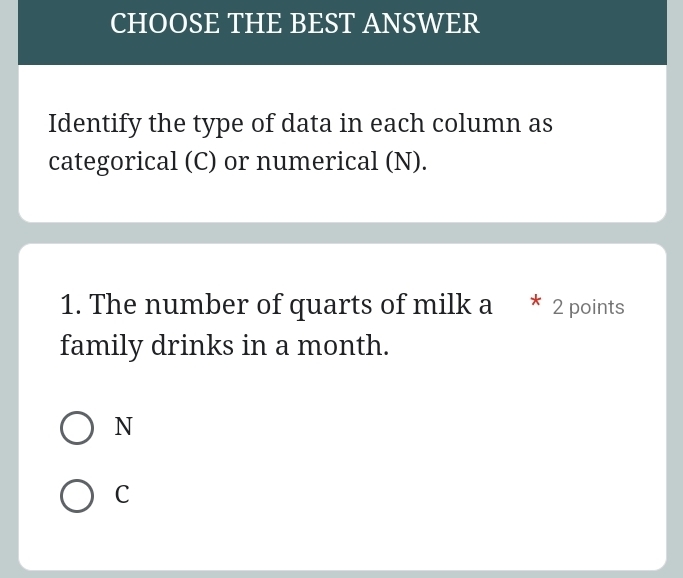Click the question number '1.'
The height and width of the screenshot is (578, 683).
(x=70, y=305)
